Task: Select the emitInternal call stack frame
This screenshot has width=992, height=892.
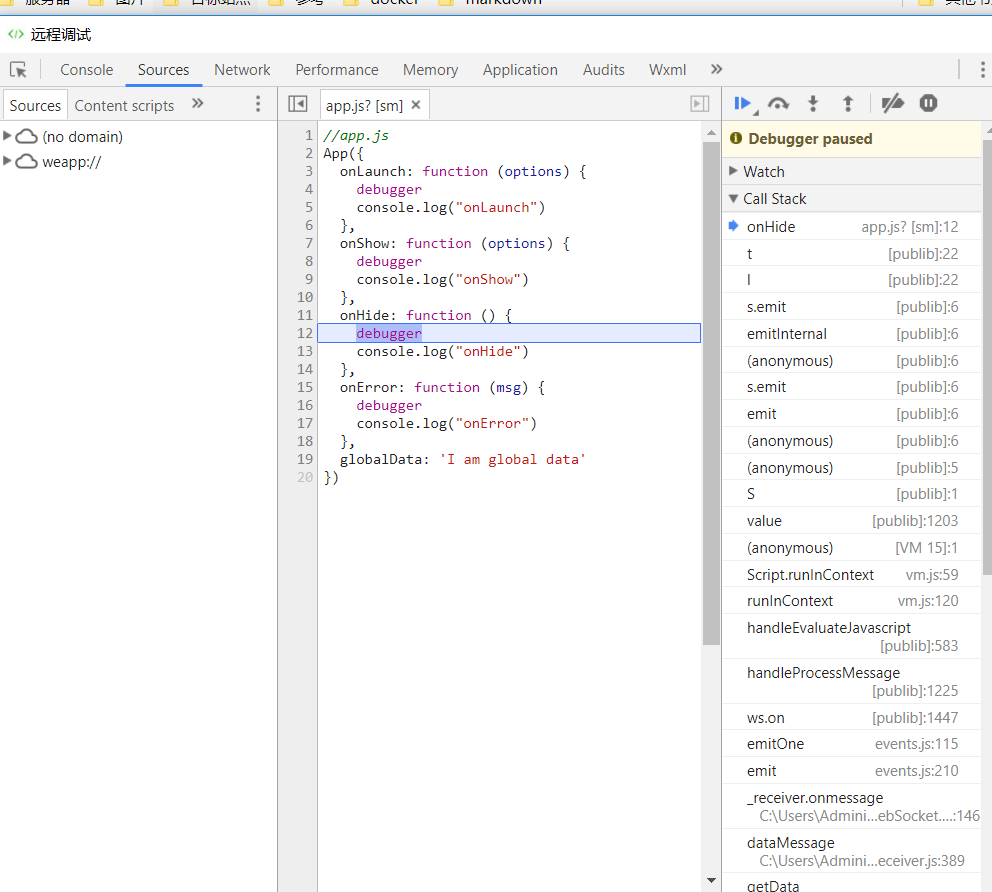Action: tap(787, 334)
